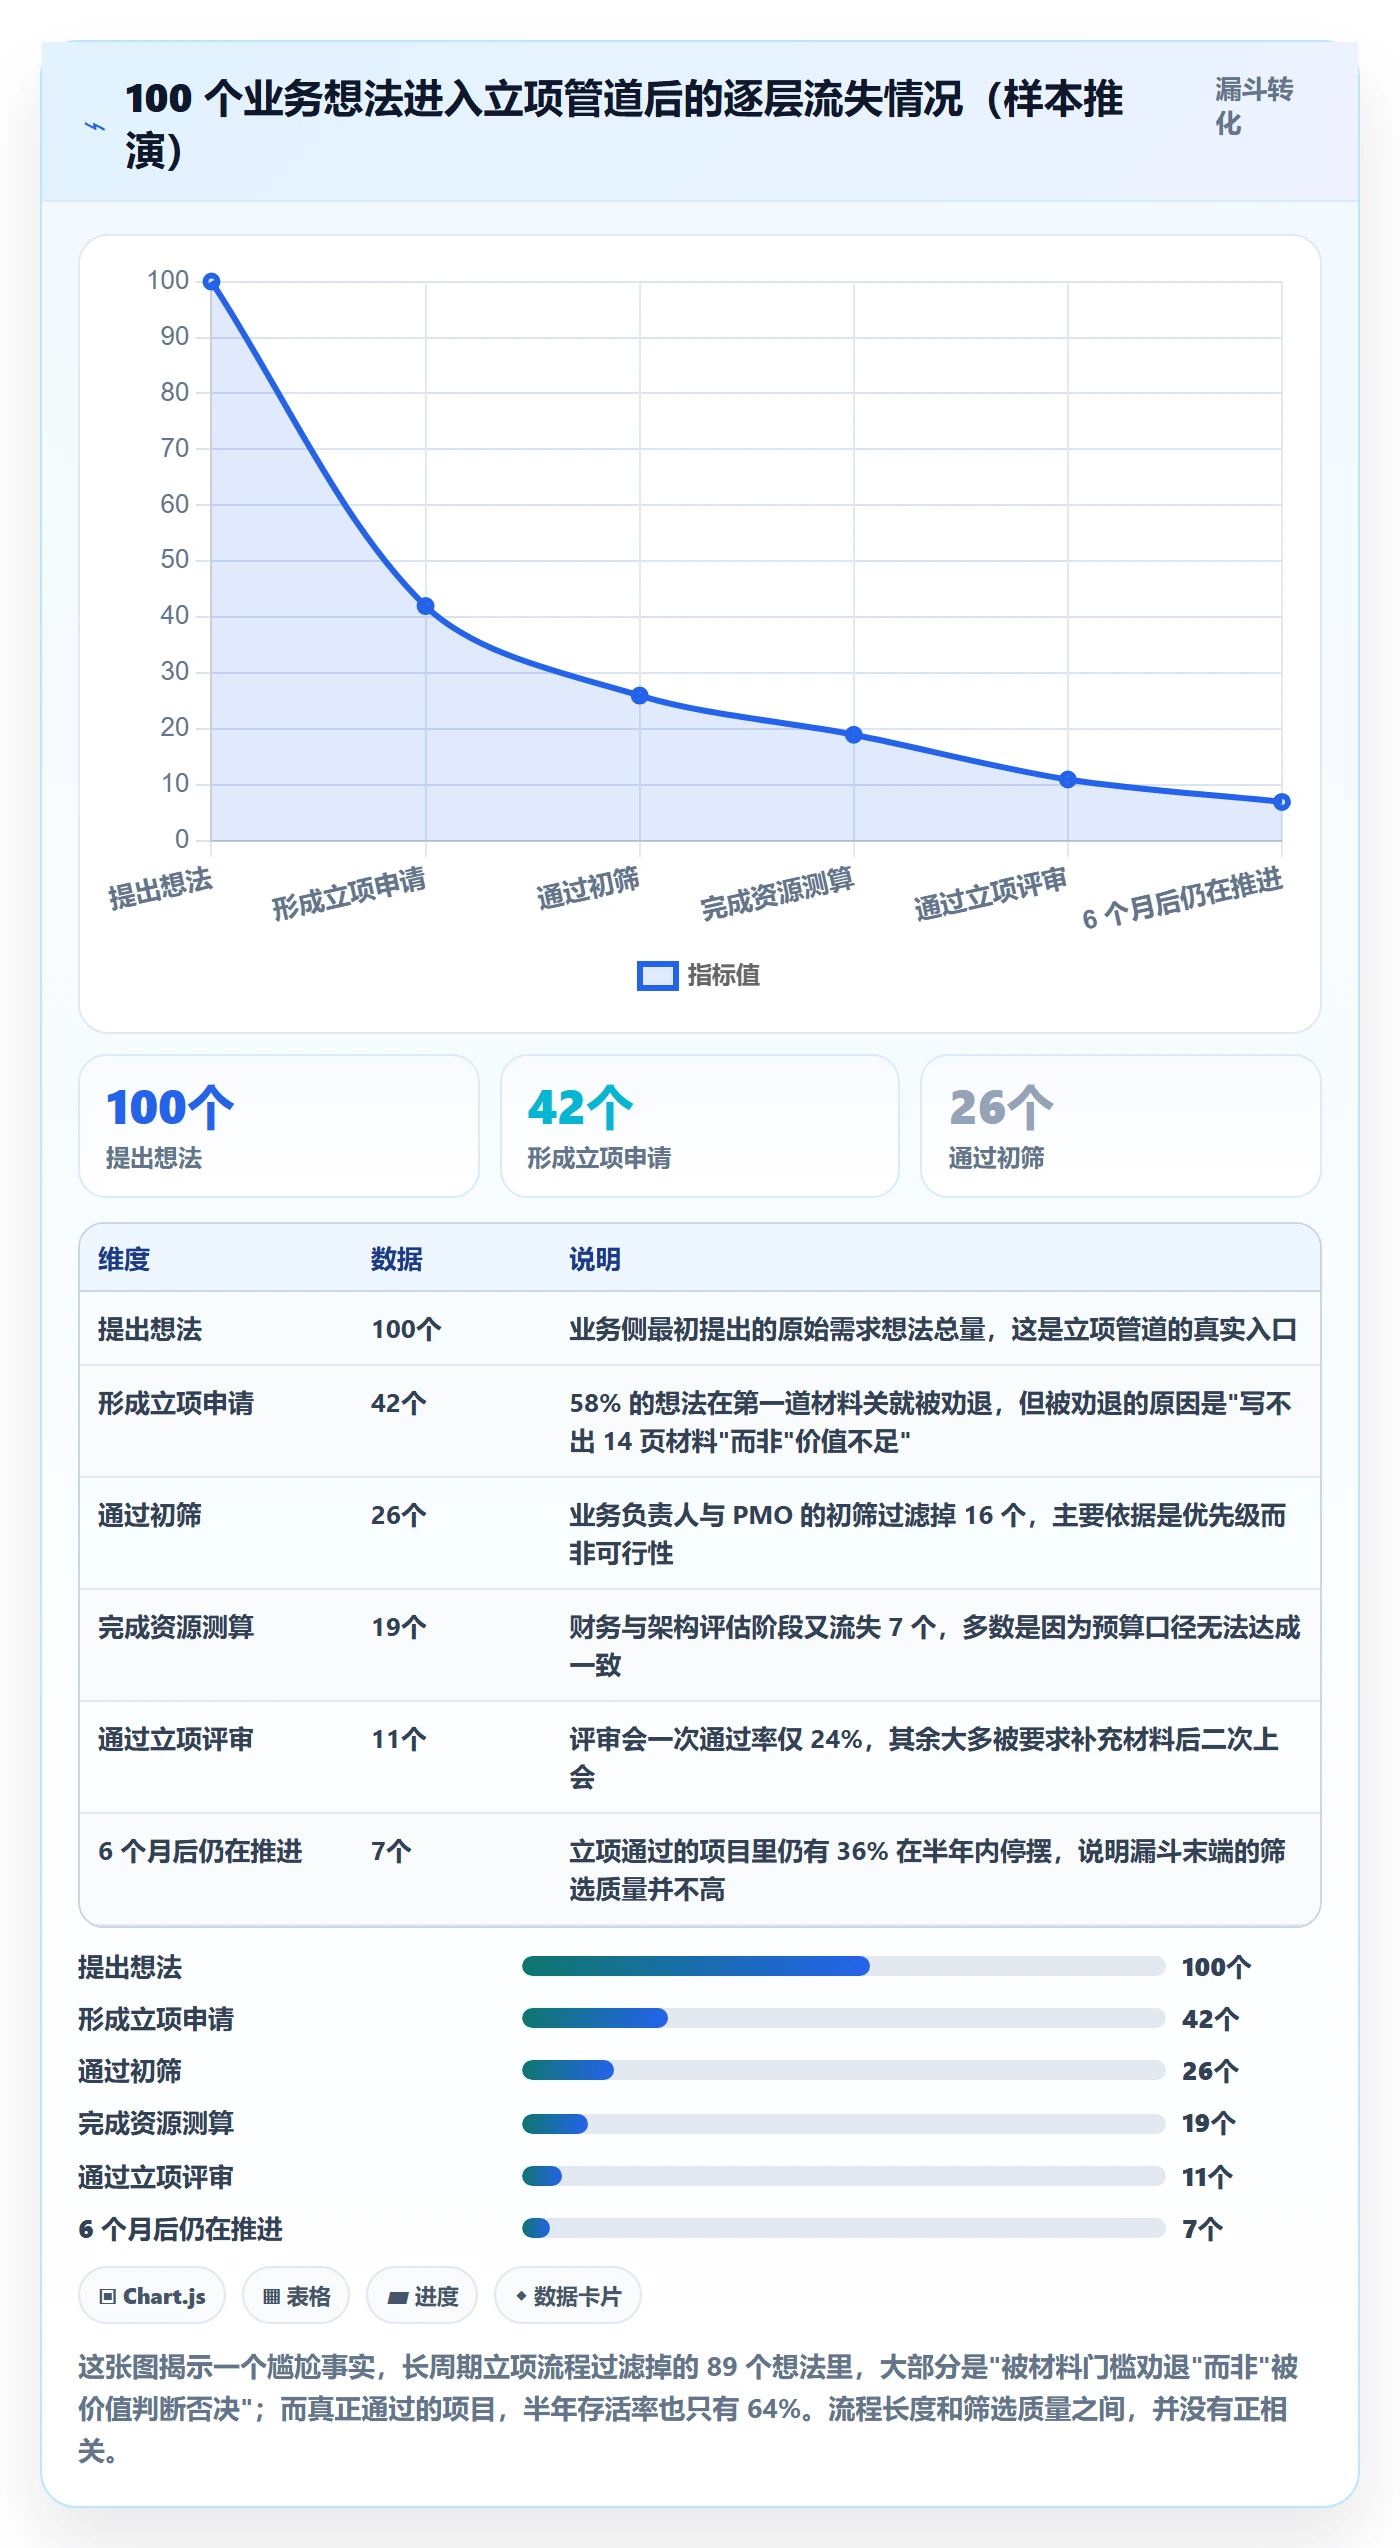Click the 数据 column header
The width and height of the screenshot is (1400, 2548).
point(397,1259)
